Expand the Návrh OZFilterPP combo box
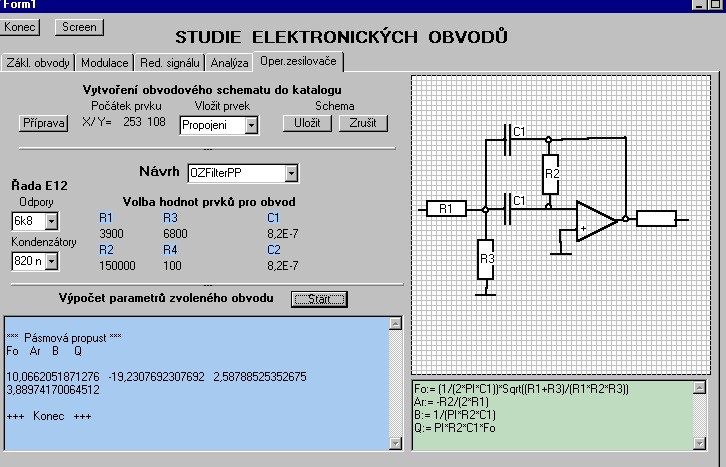 291,174
